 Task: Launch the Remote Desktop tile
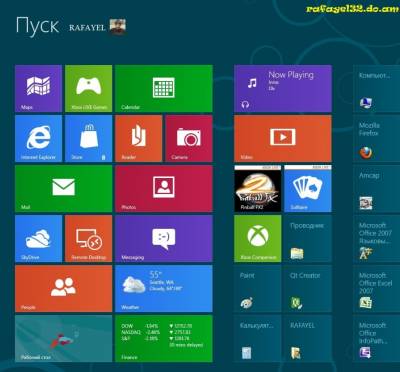coord(89,239)
